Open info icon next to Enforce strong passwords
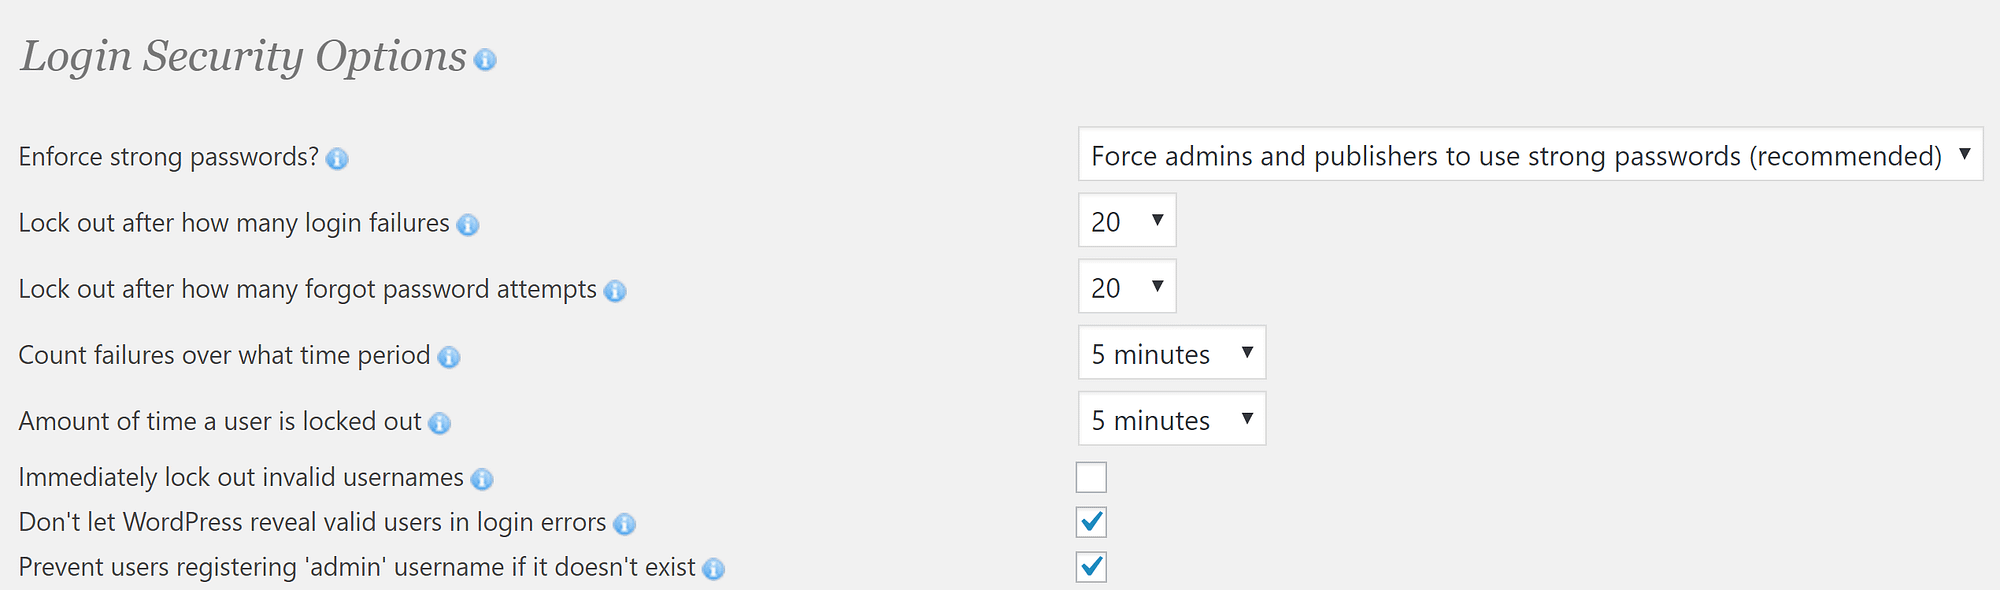The image size is (2000, 590). pyautogui.click(x=338, y=159)
